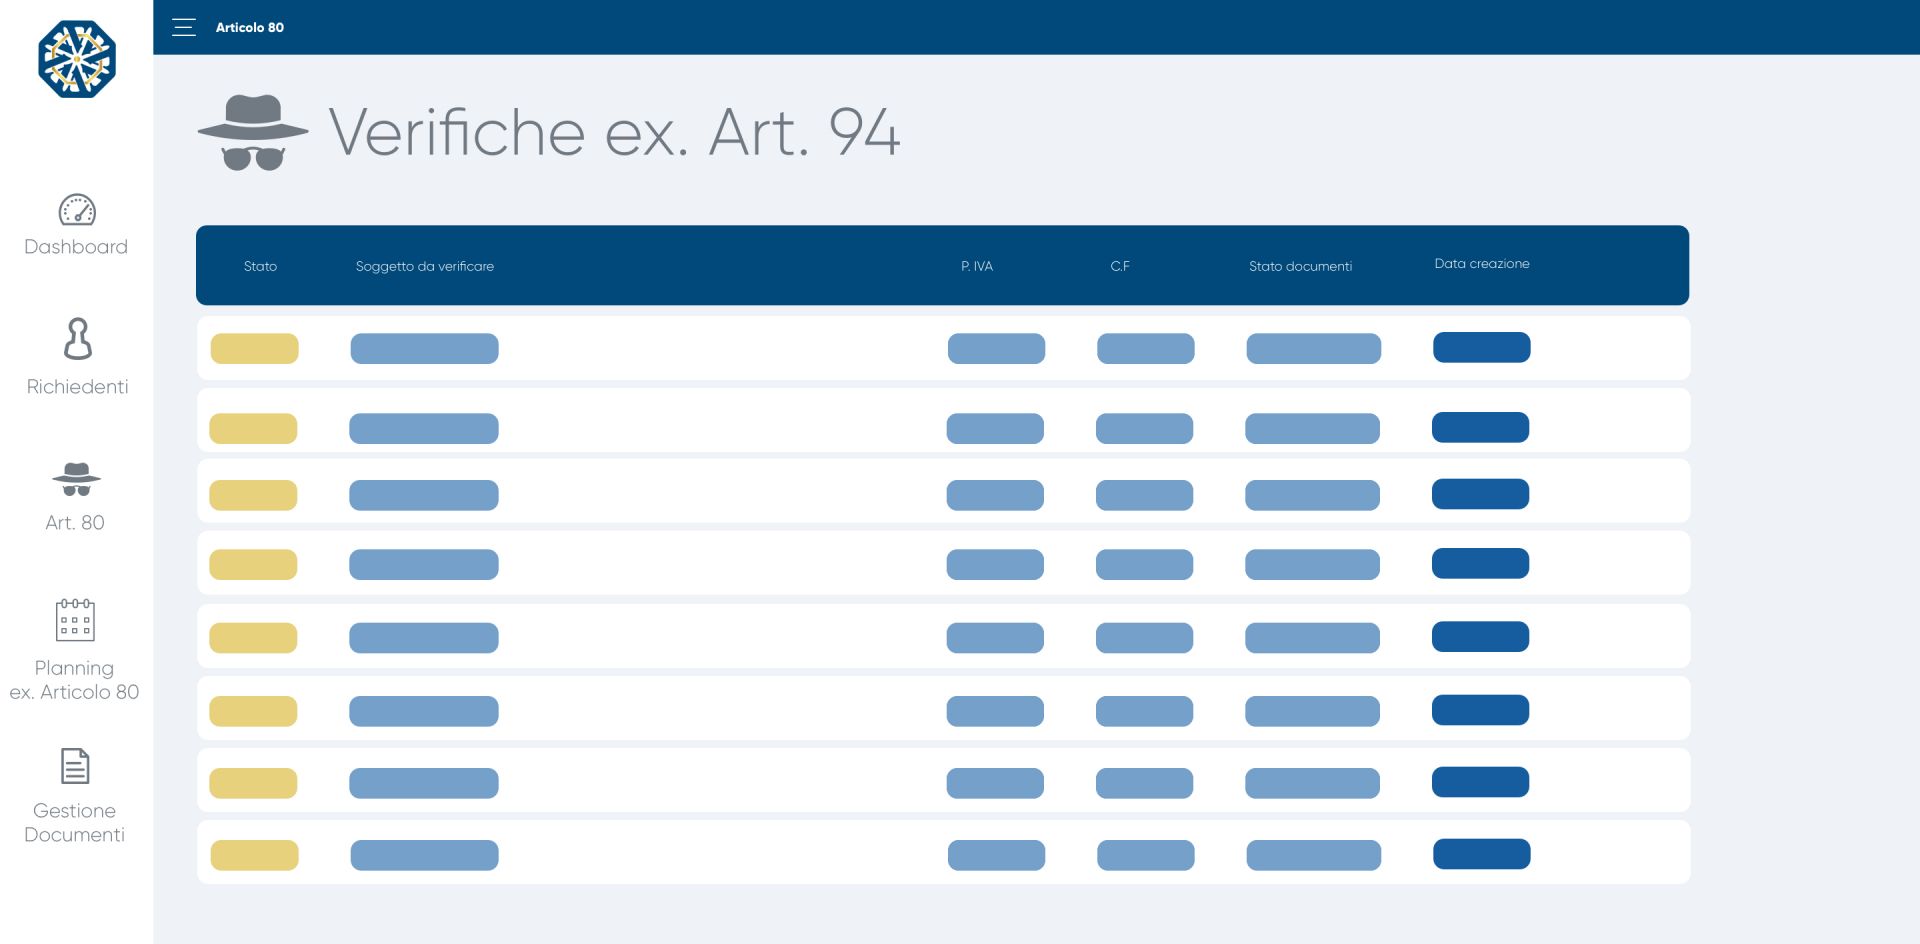The height and width of the screenshot is (944, 1920).
Task: Open the Planning calendar icon
Action: point(75,619)
